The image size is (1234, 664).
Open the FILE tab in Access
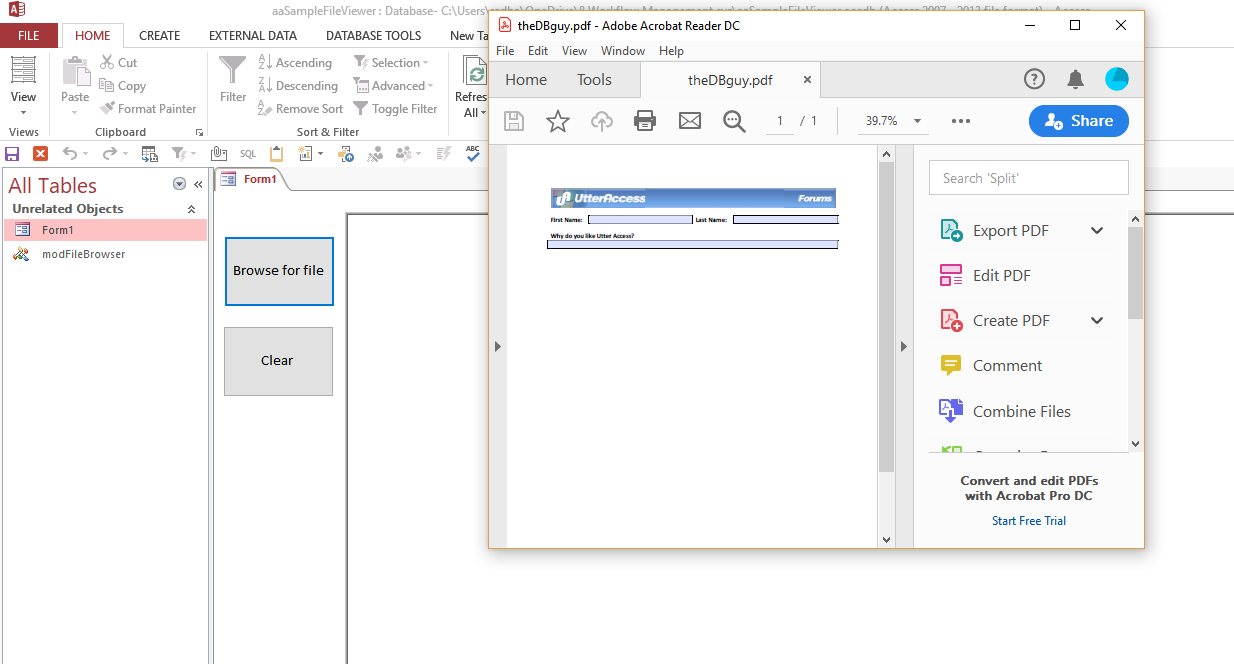[29, 35]
